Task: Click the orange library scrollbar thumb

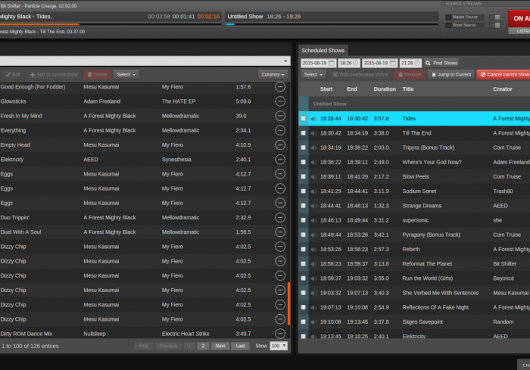Action: click(x=289, y=304)
